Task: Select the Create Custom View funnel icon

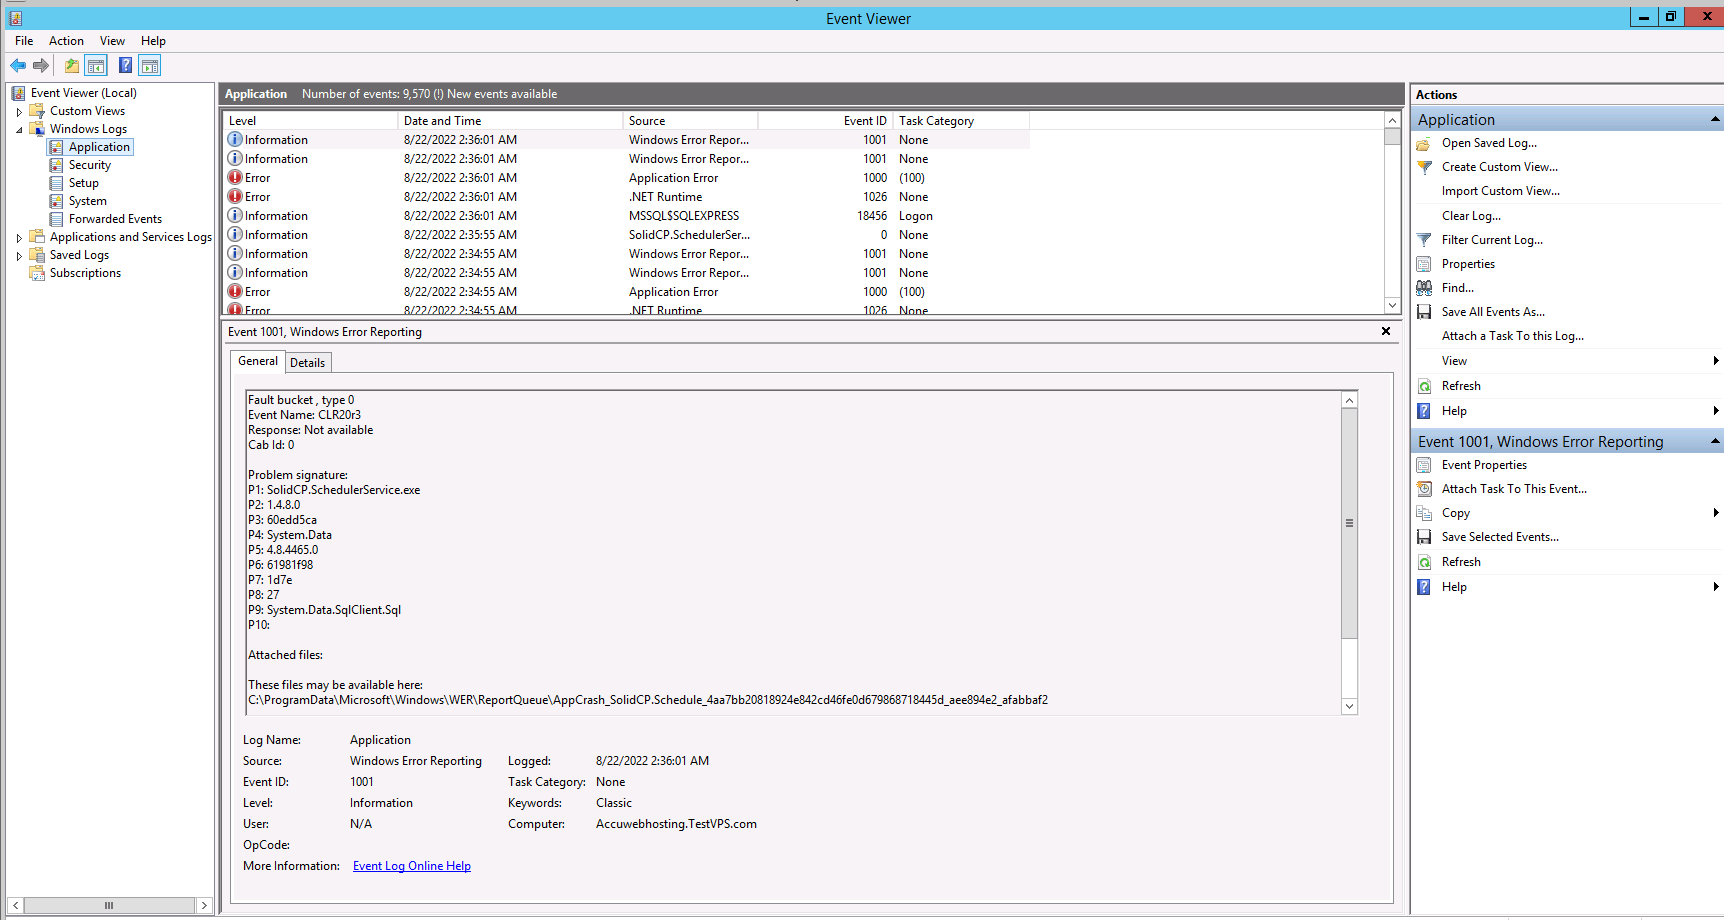Action: click(1424, 167)
